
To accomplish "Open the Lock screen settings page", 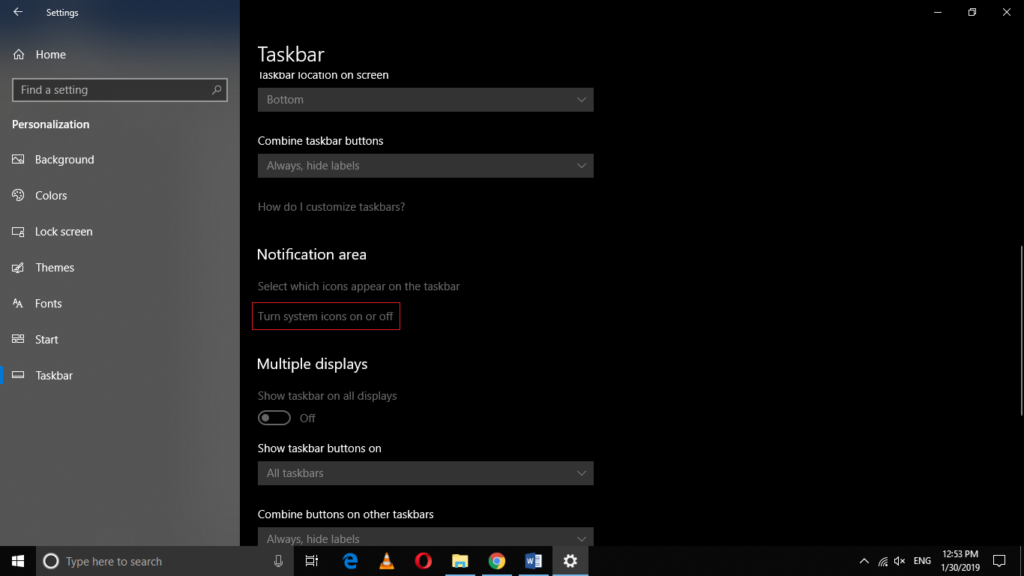I will pyautogui.click(x=63, y=231).
